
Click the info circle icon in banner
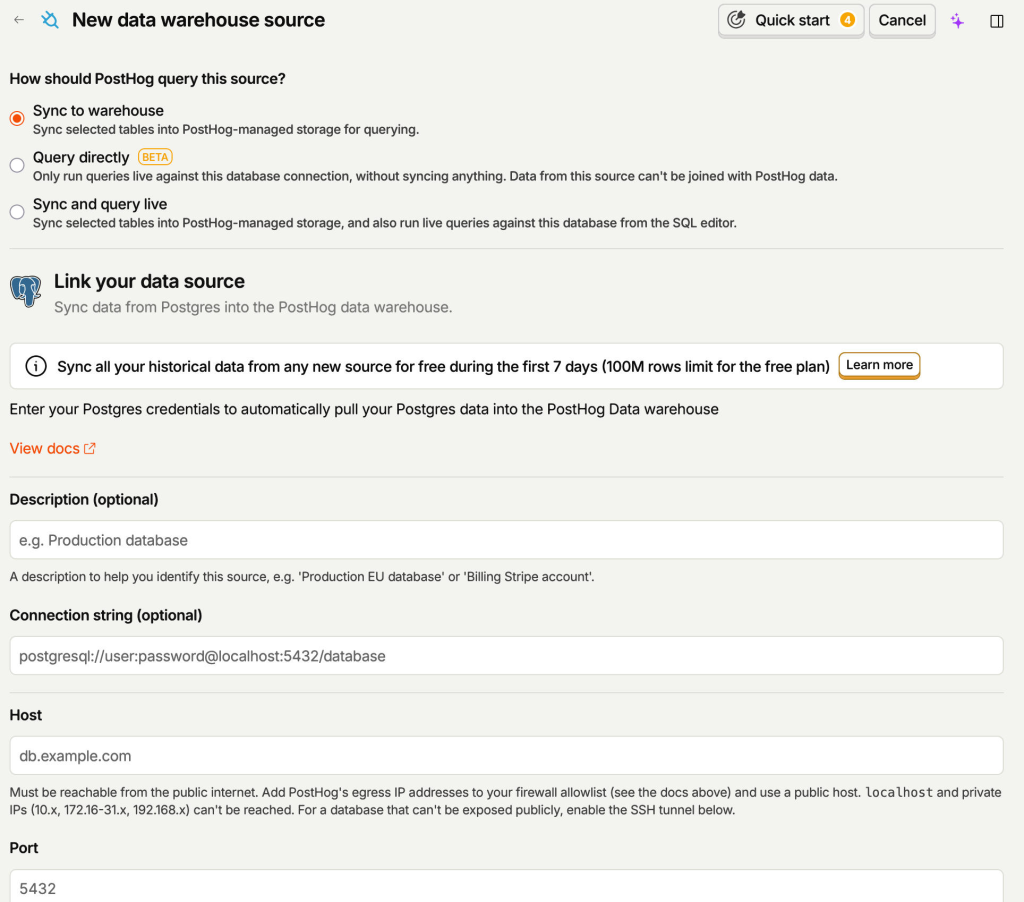tap(36, 366)
